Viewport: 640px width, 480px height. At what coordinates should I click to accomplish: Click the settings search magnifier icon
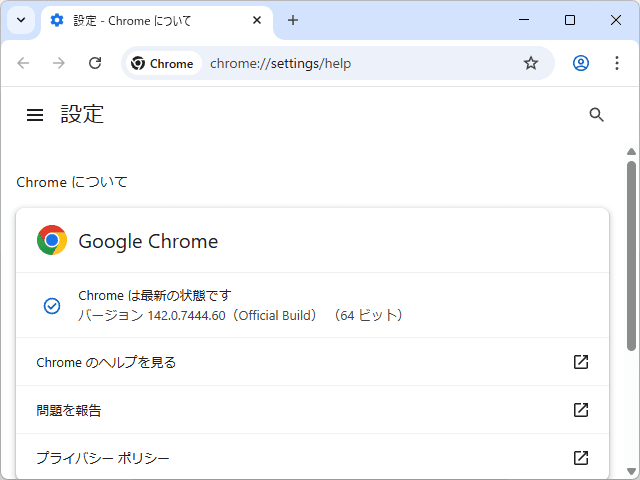coord(597,115)
